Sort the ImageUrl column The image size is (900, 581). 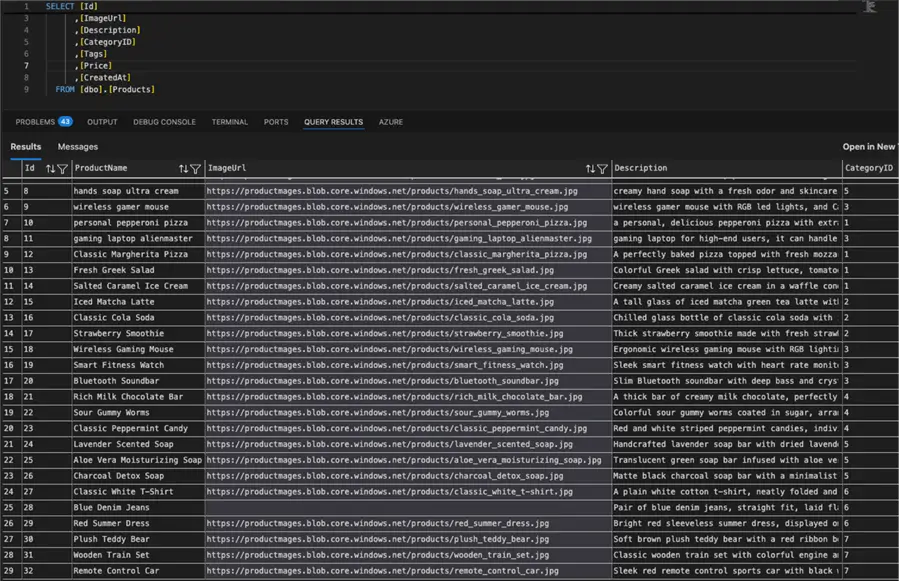coord(590,169)
